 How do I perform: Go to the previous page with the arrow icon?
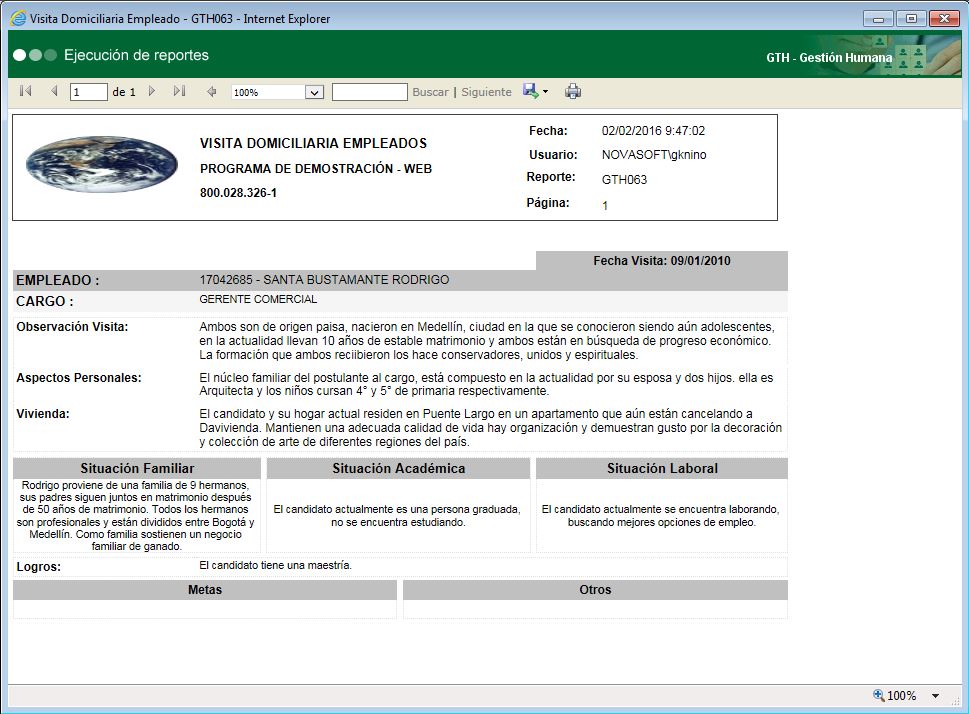(54, 91)
